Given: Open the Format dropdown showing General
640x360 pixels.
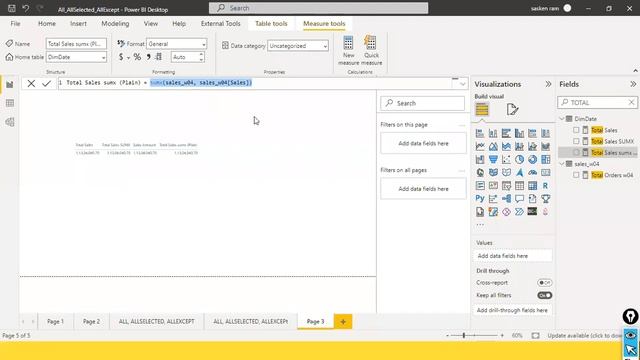Looking at the screenshot, I should (x=177, y=44).
